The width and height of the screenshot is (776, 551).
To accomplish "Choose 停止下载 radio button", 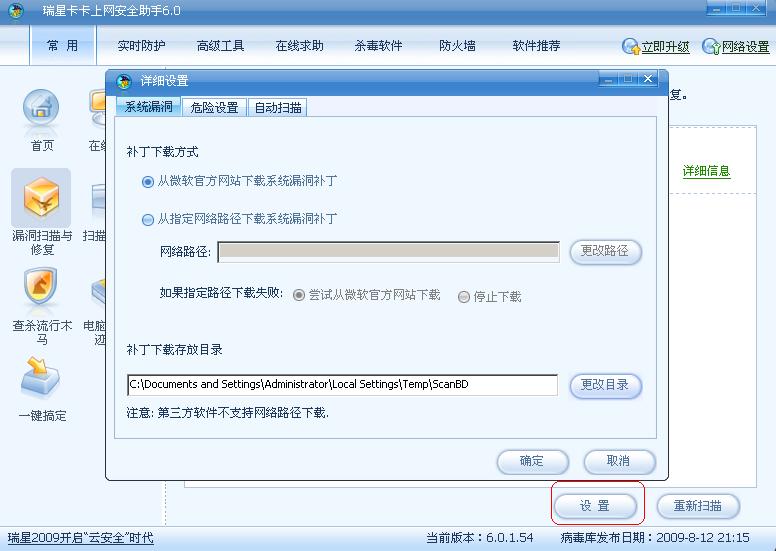I will pyautogui.click(x=463, y=297).
